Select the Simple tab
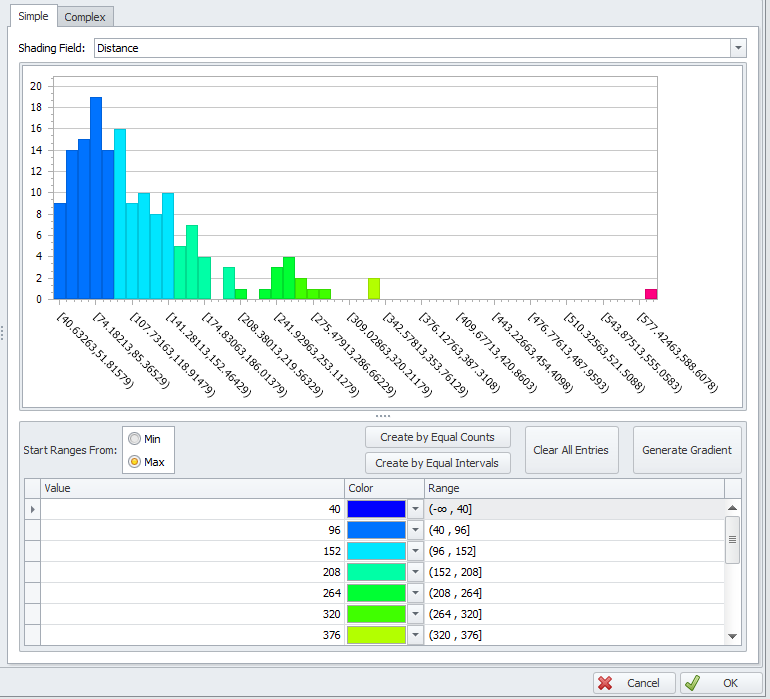 click(32, 17)
